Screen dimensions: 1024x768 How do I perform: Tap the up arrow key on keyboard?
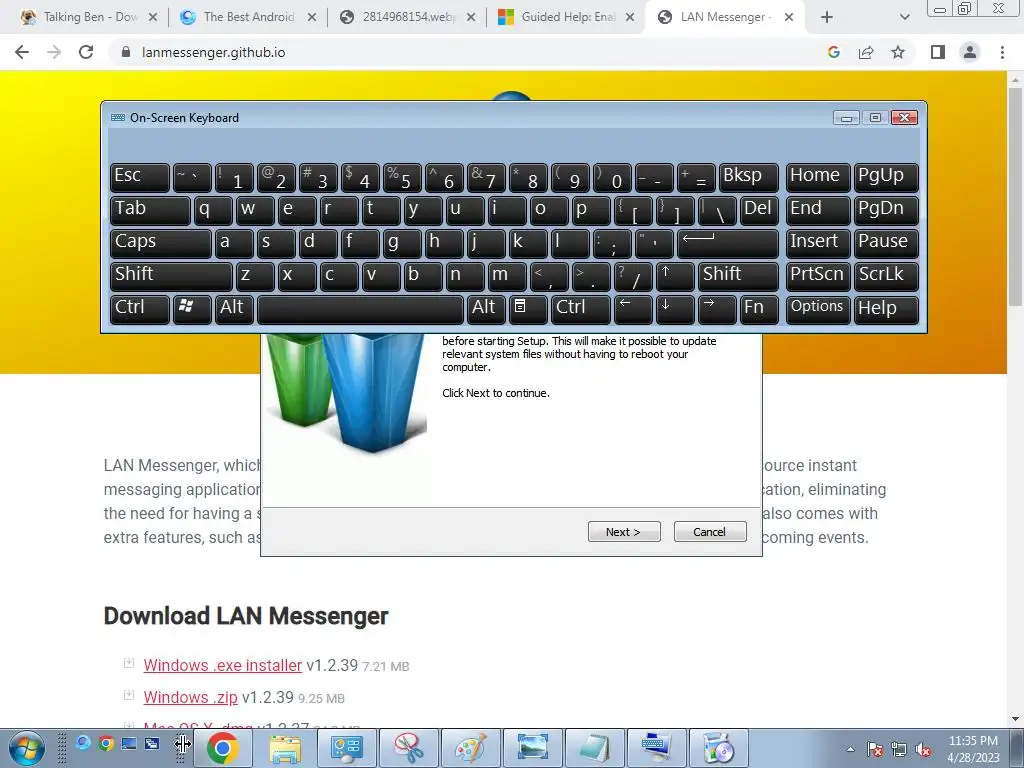point(675,275)
